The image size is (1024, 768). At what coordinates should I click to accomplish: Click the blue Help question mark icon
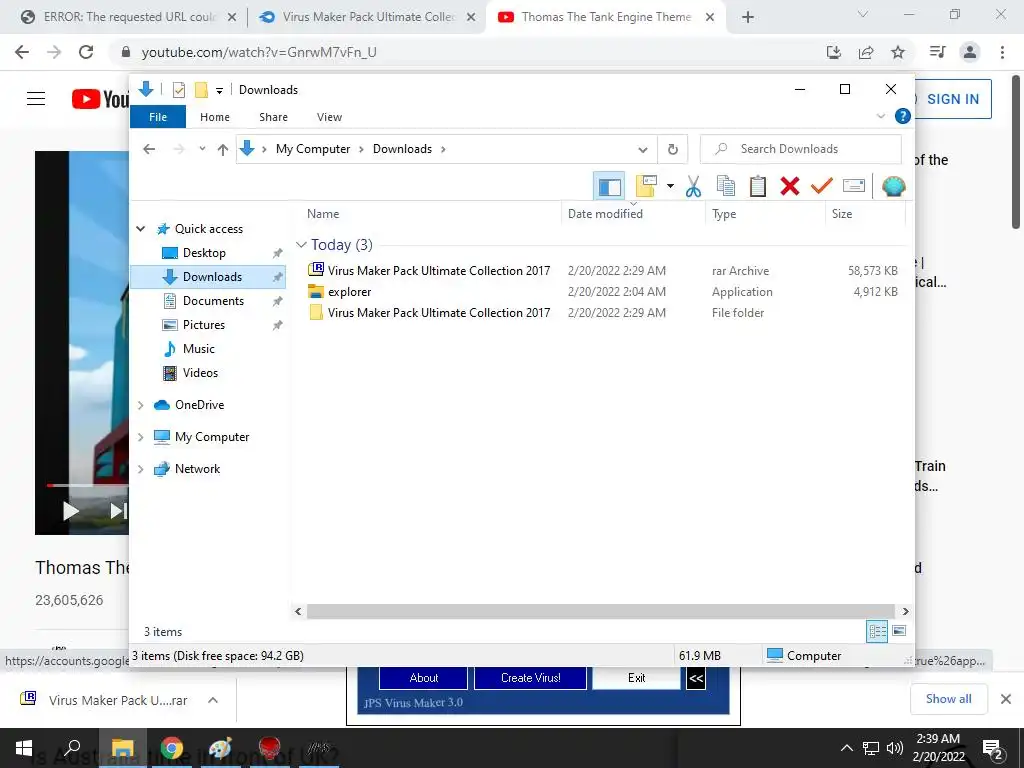coord(903,116)
